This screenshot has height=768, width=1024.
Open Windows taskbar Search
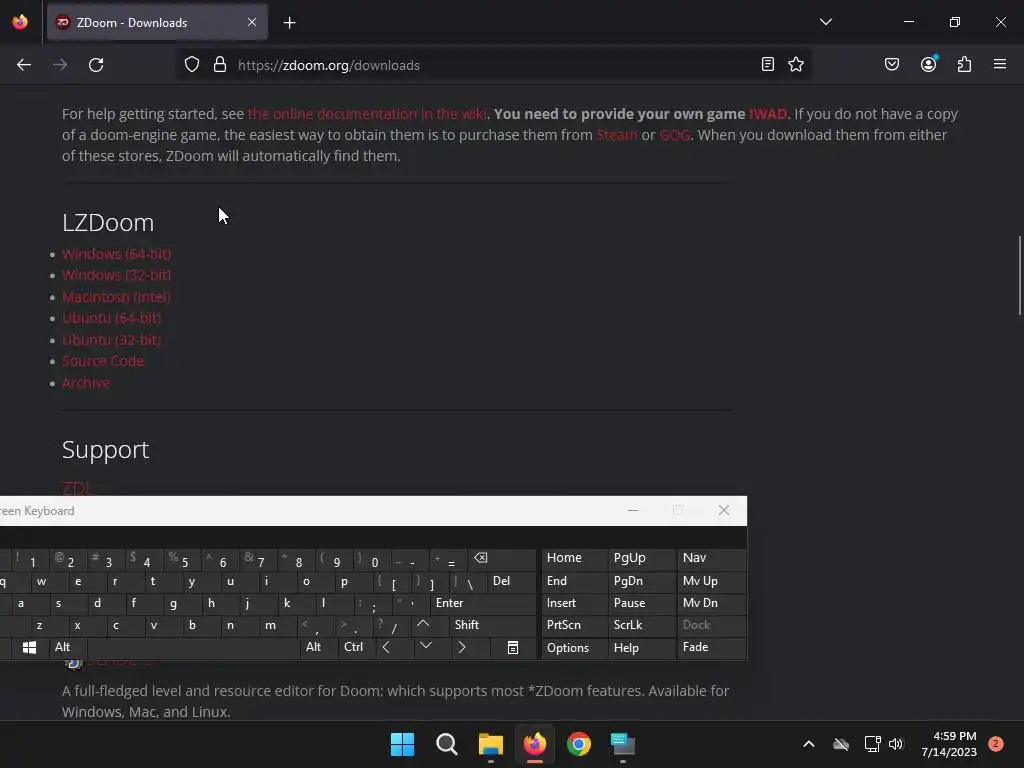447,744
